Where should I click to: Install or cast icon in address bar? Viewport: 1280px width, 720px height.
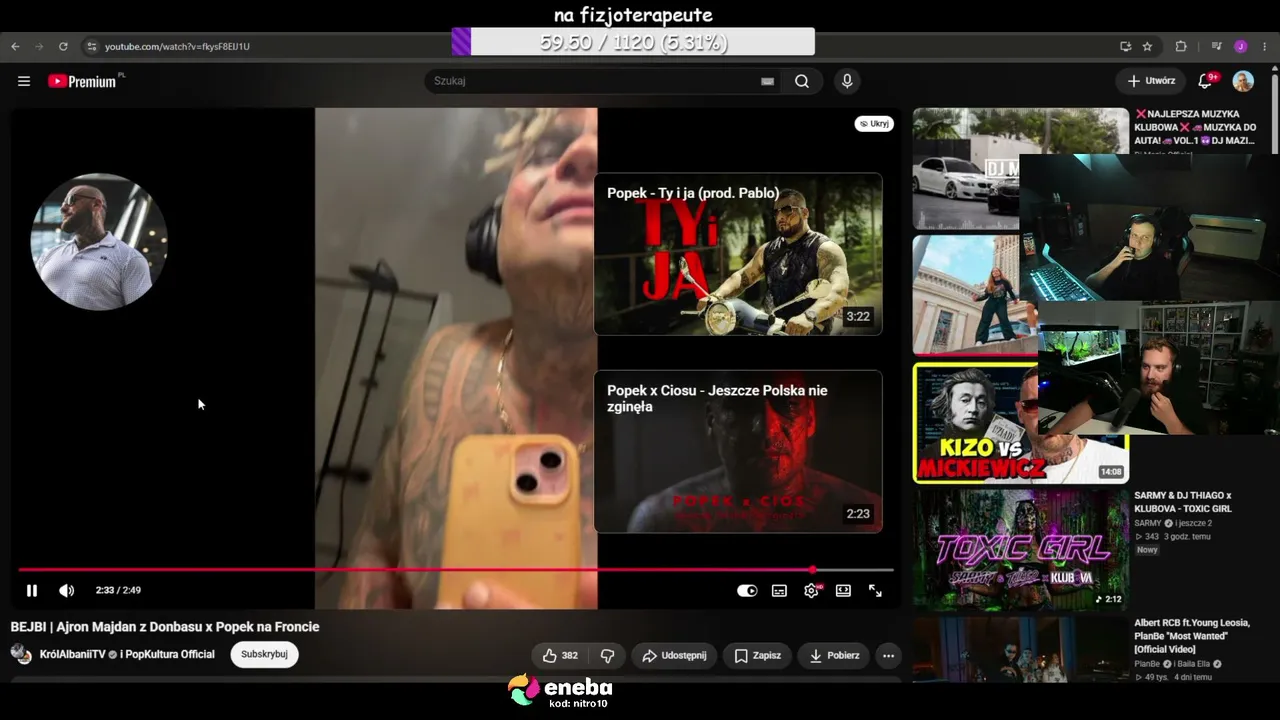1125,46
